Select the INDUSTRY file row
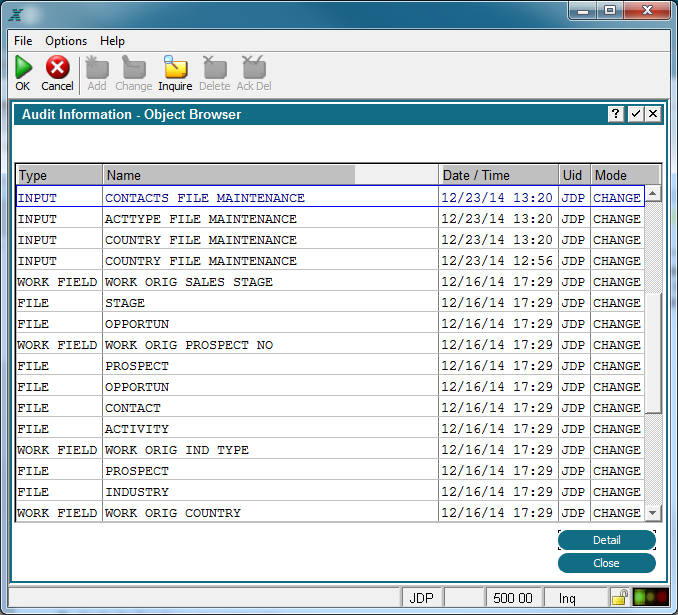 [330, 492]
